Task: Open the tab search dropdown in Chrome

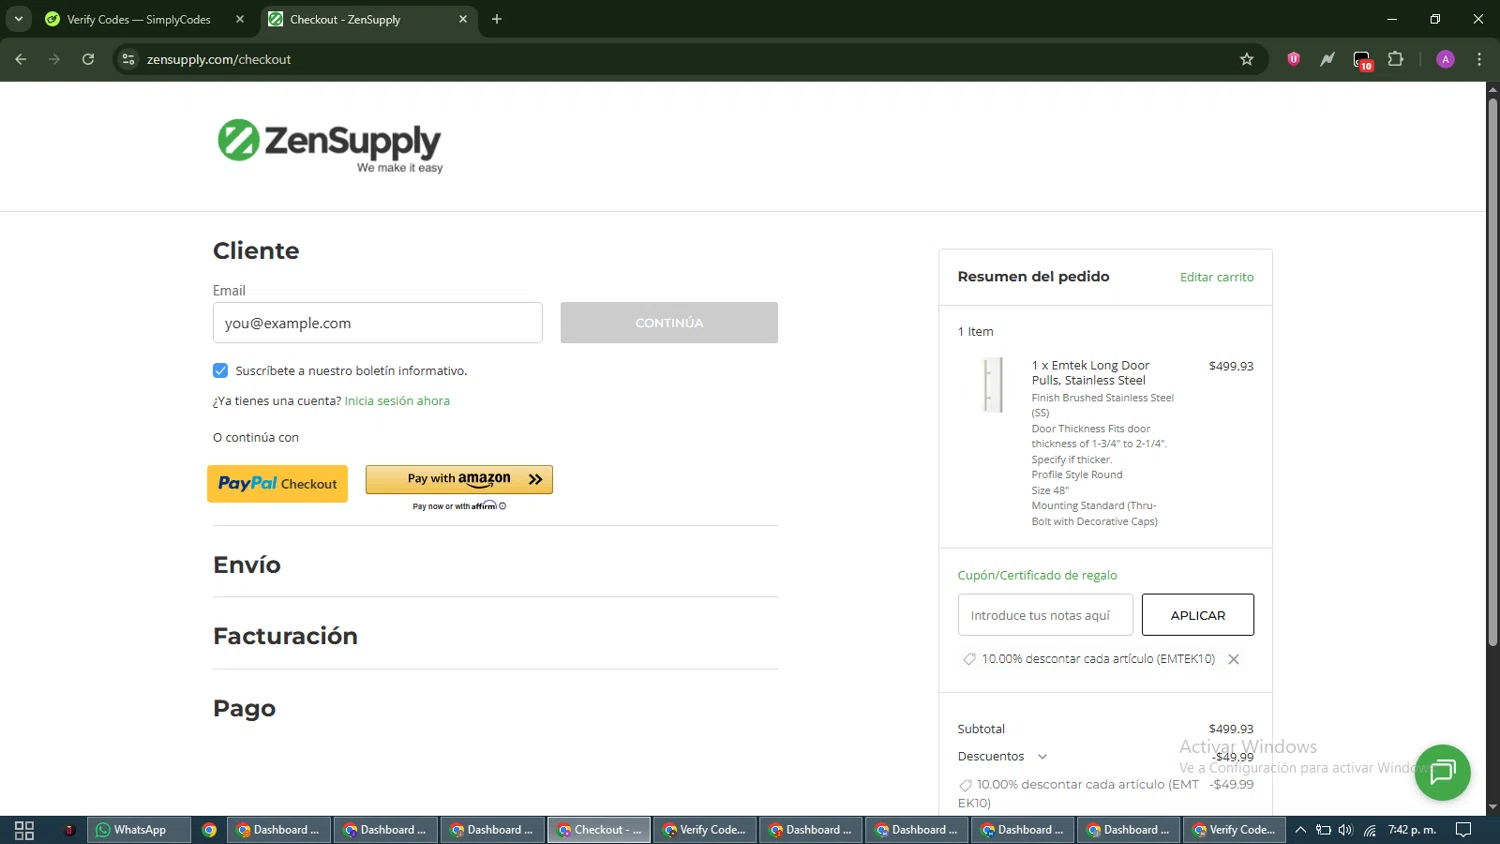Action: pyautogui.click(x=18, y=19)
